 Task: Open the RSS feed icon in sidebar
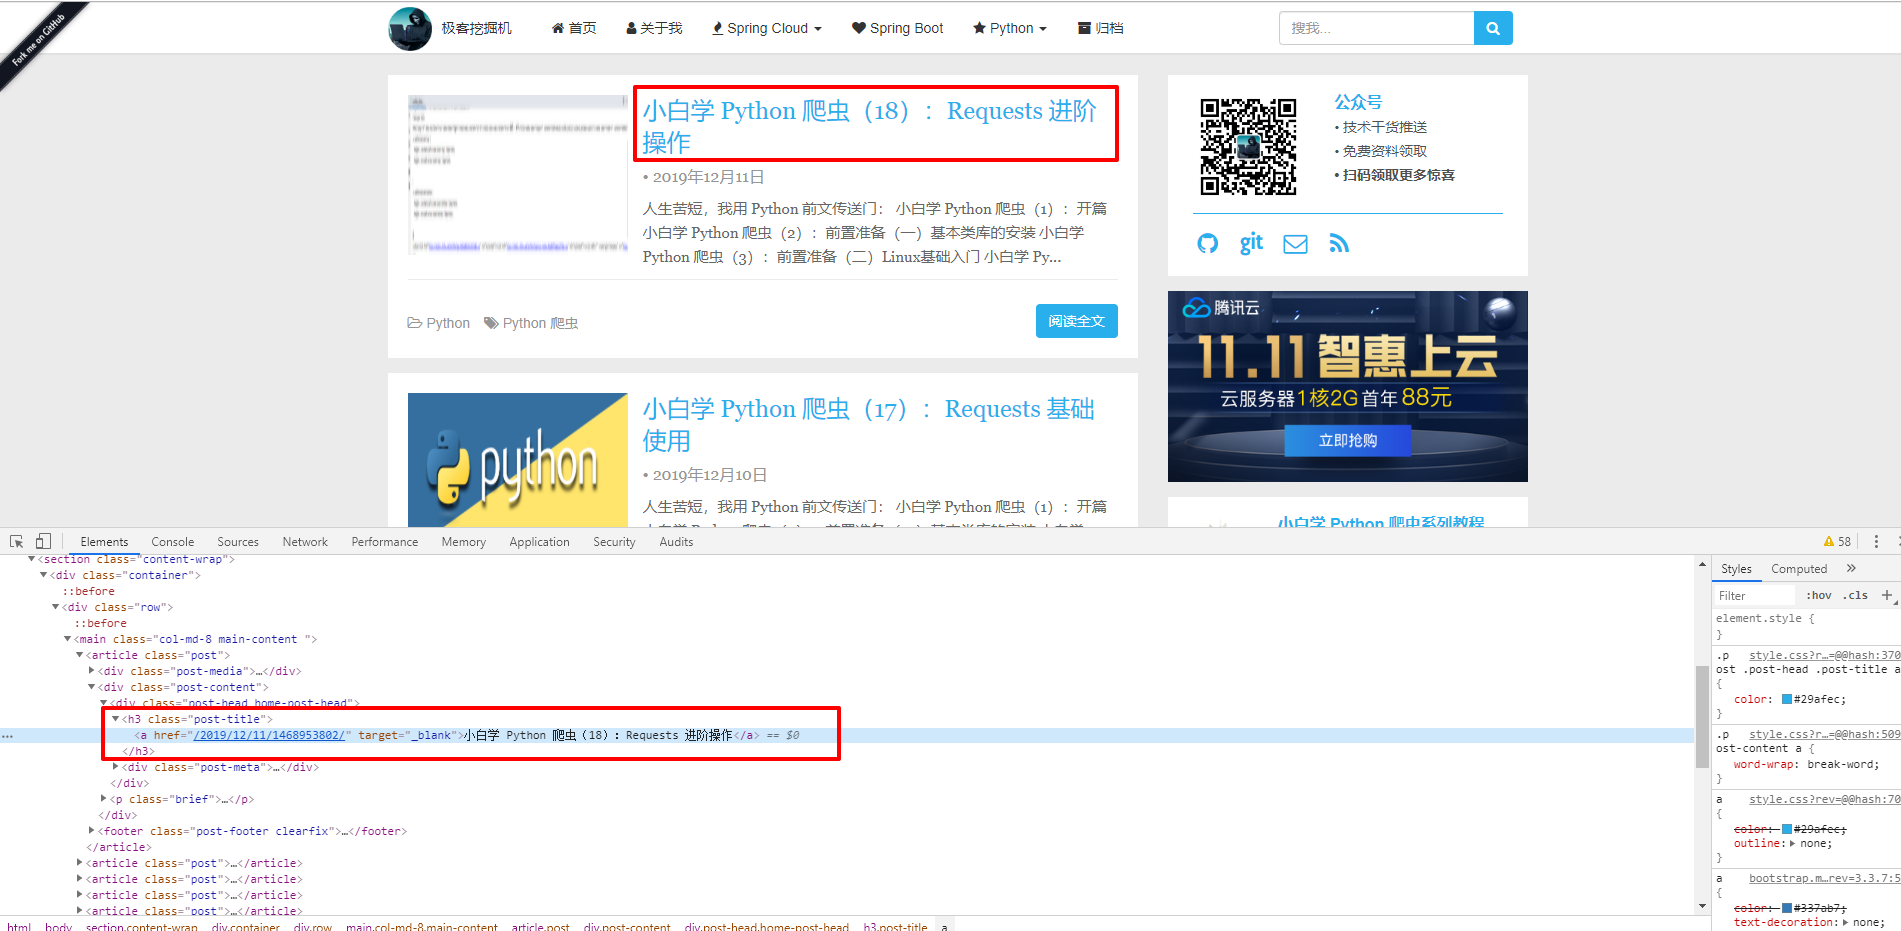point(1339,244)
